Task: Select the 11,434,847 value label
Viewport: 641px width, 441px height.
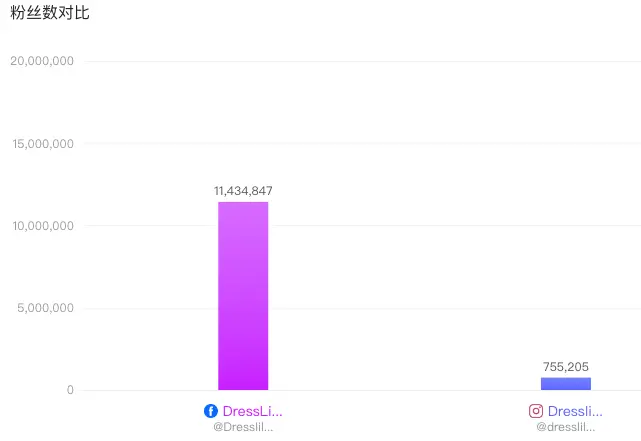Action: (x=243, y=191)
